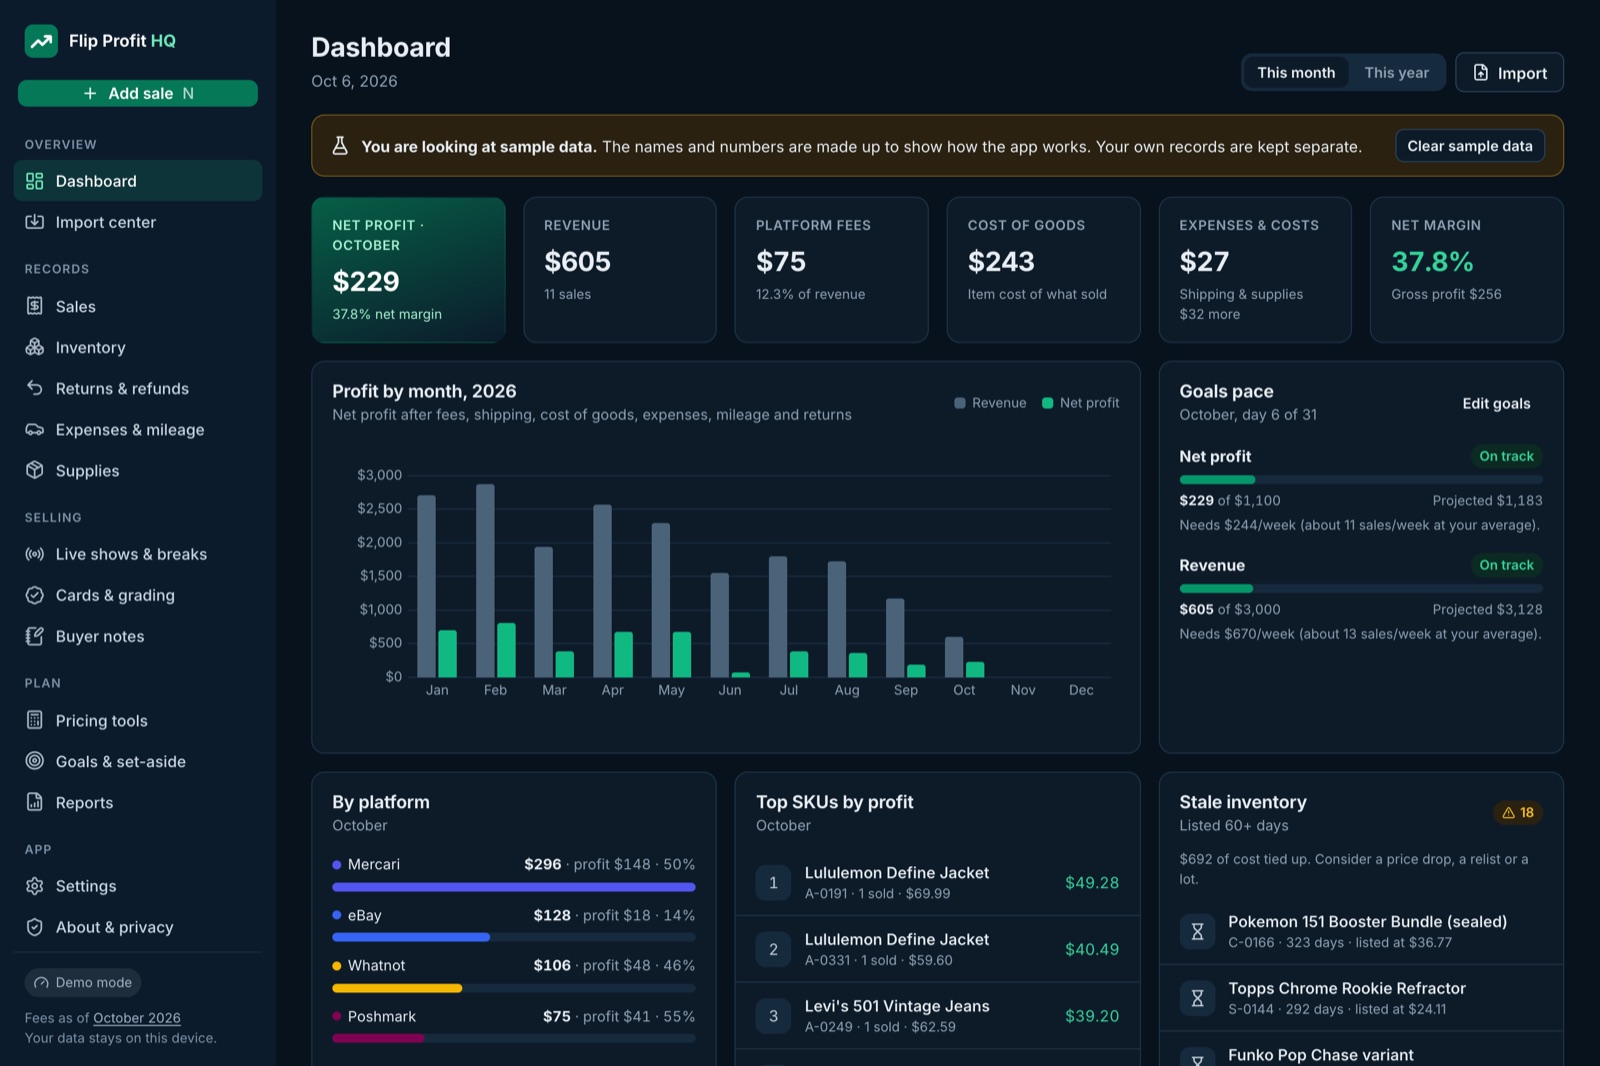Click the Supplies box icon
Viewport: 1600px width, 1066px height.
(x=35, y=470)
